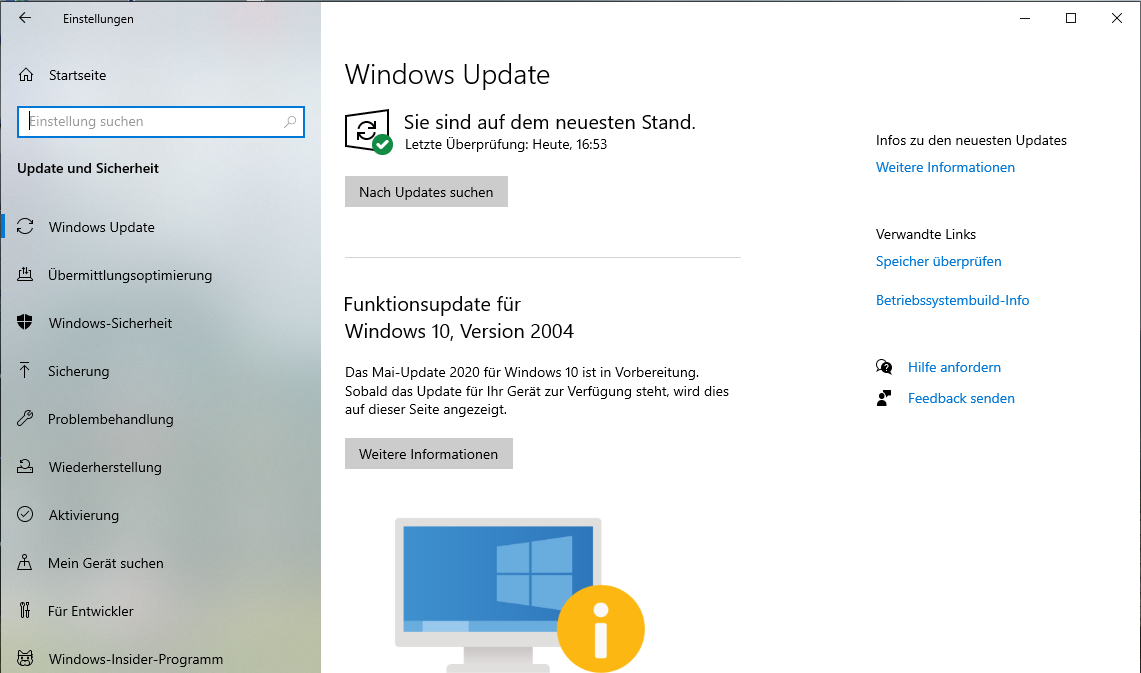Go to Startseite

[x=78, y=75]
